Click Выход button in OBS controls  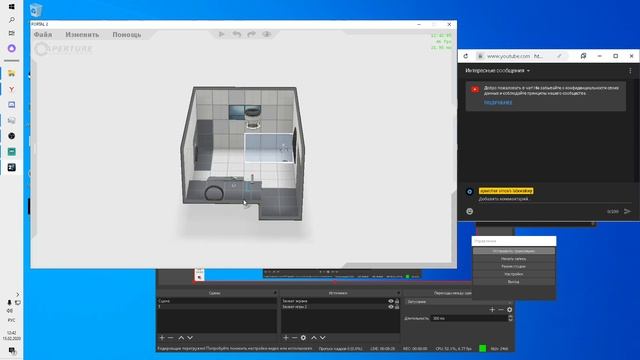(513, 282)
